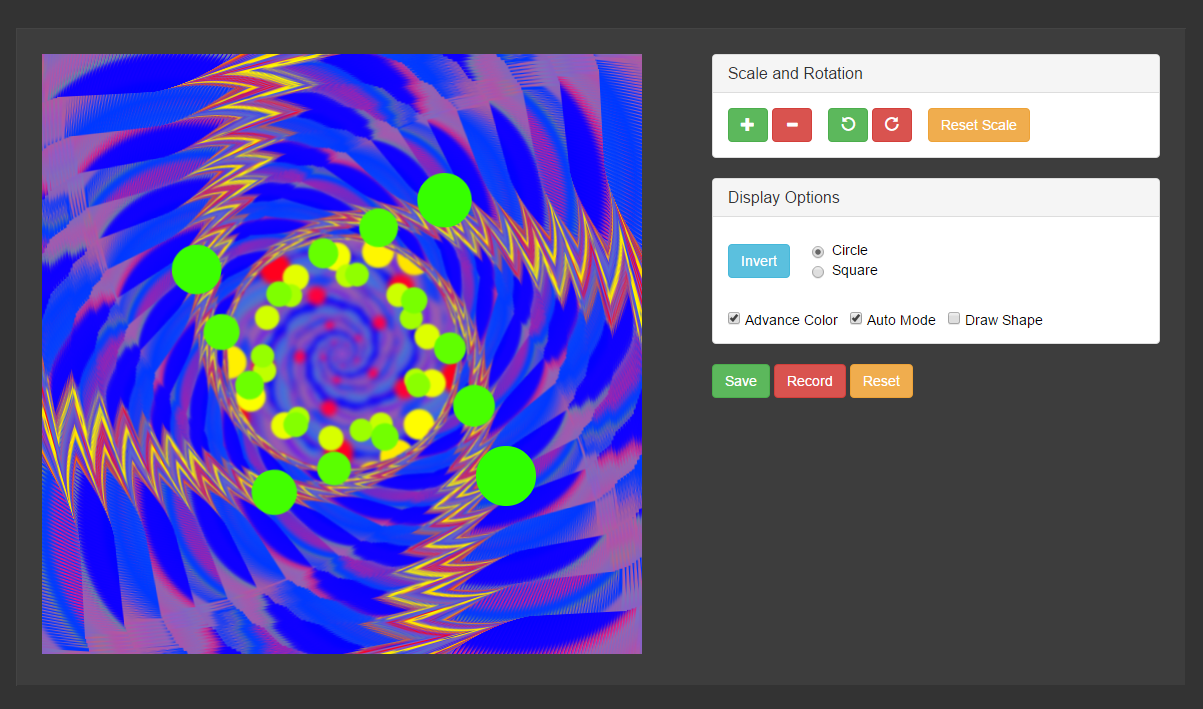Click the red rotate clockwise icon
Screen dimensions: 1203x709
coord(892,125)
